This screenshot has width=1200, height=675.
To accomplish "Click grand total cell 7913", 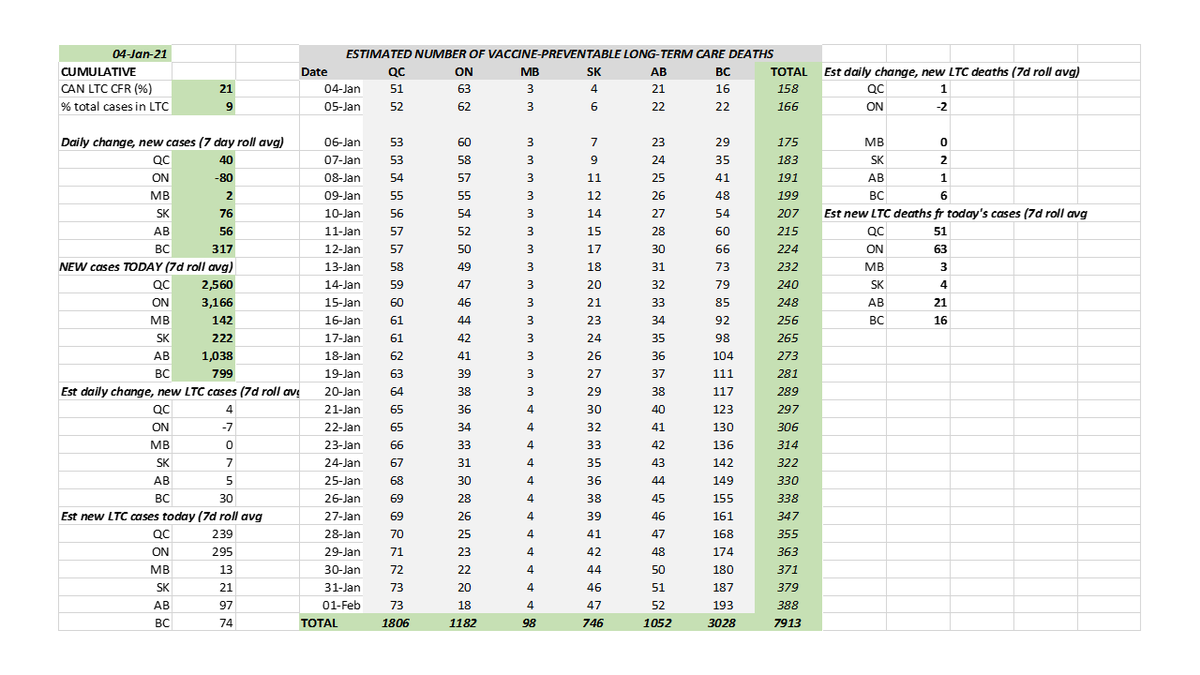I will tap(789, 623).
